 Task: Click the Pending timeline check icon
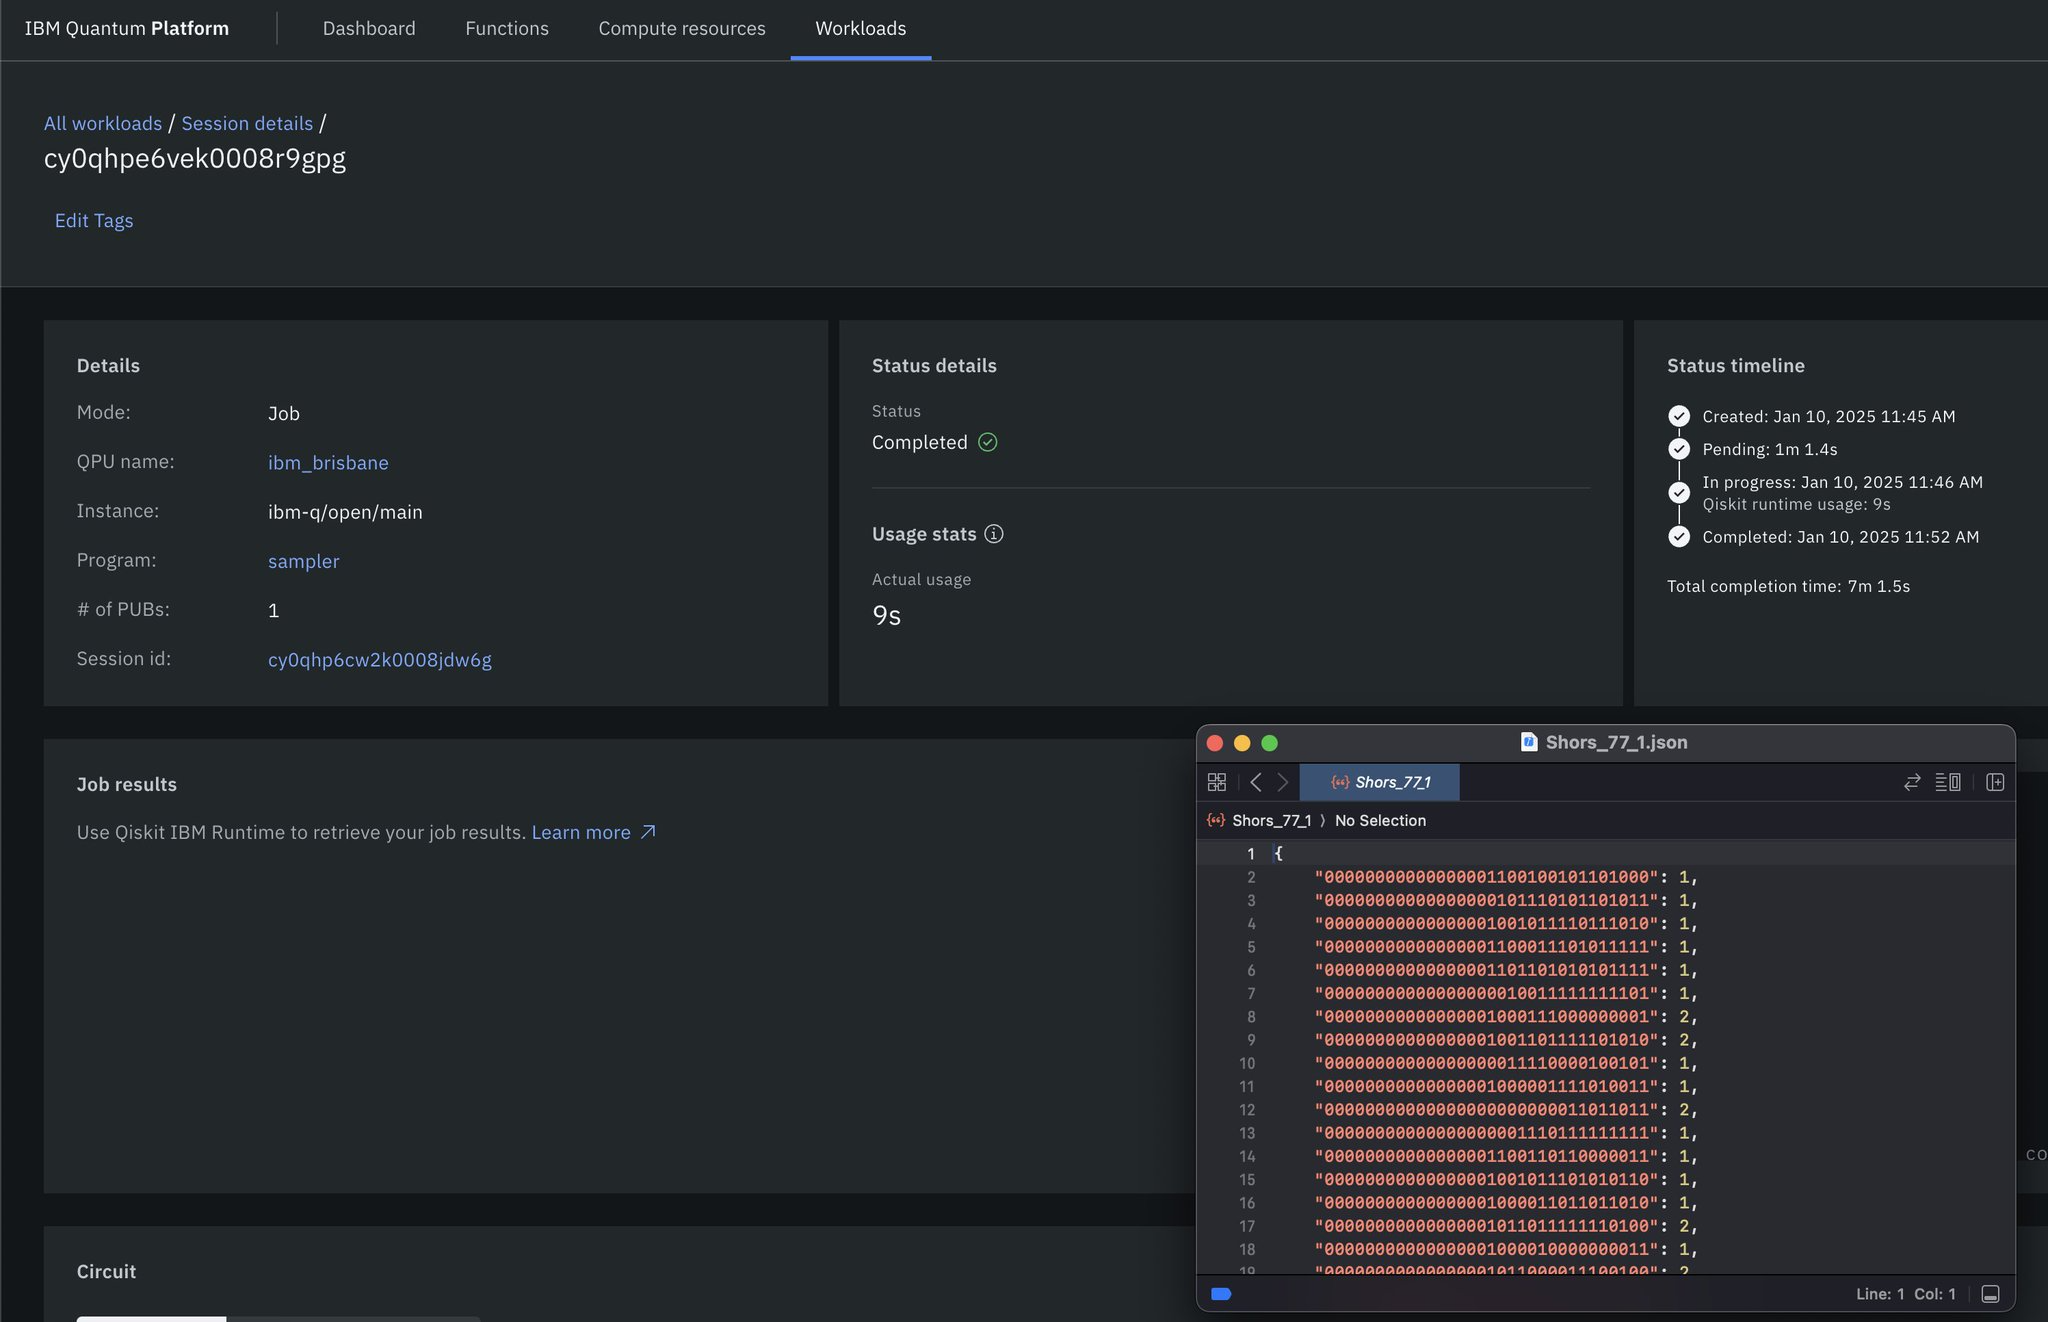point(1679,449)
